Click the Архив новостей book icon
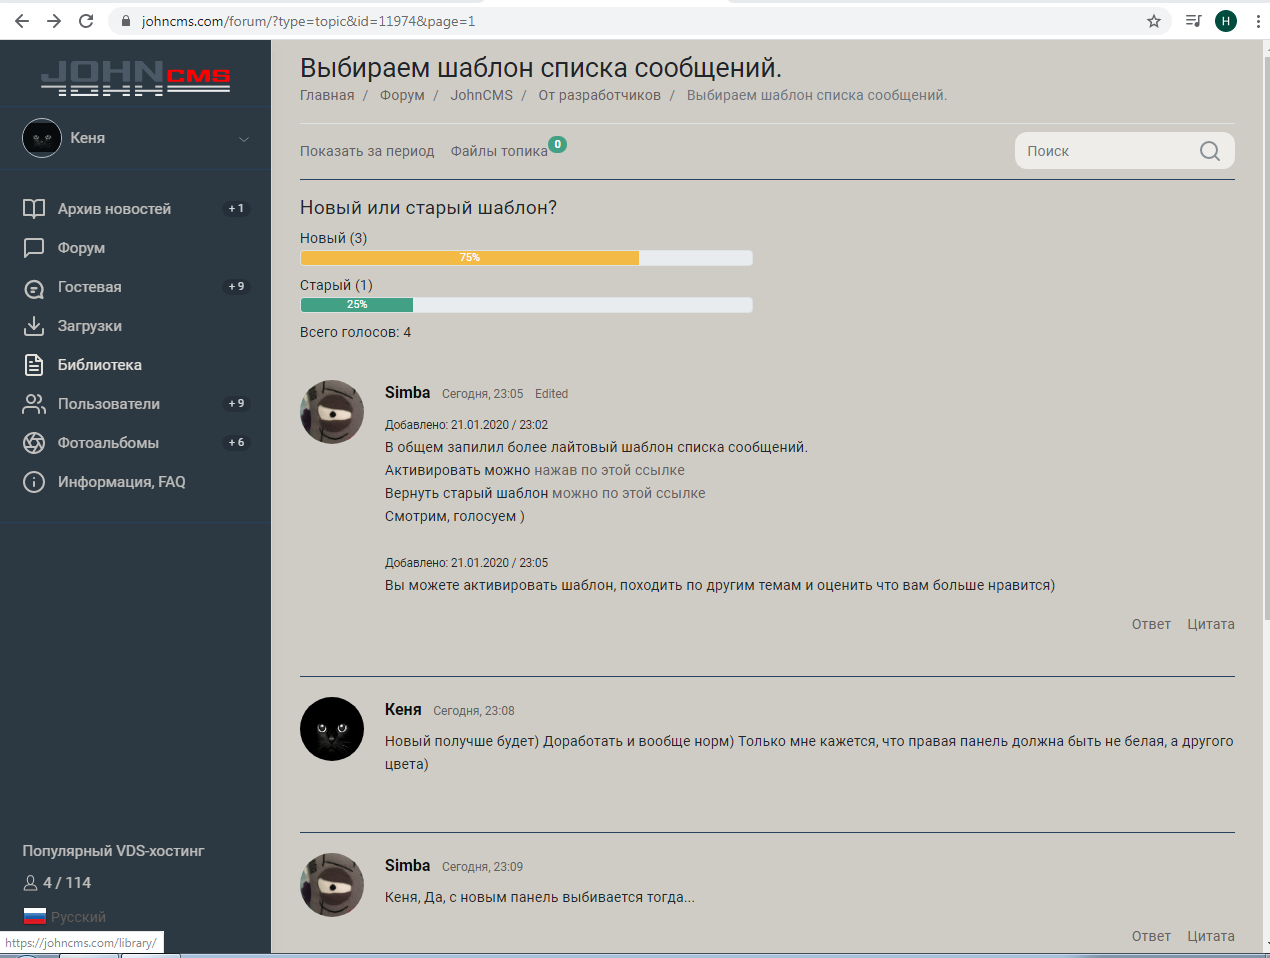The image size is (1270, 958). click(x=34, y=209)
